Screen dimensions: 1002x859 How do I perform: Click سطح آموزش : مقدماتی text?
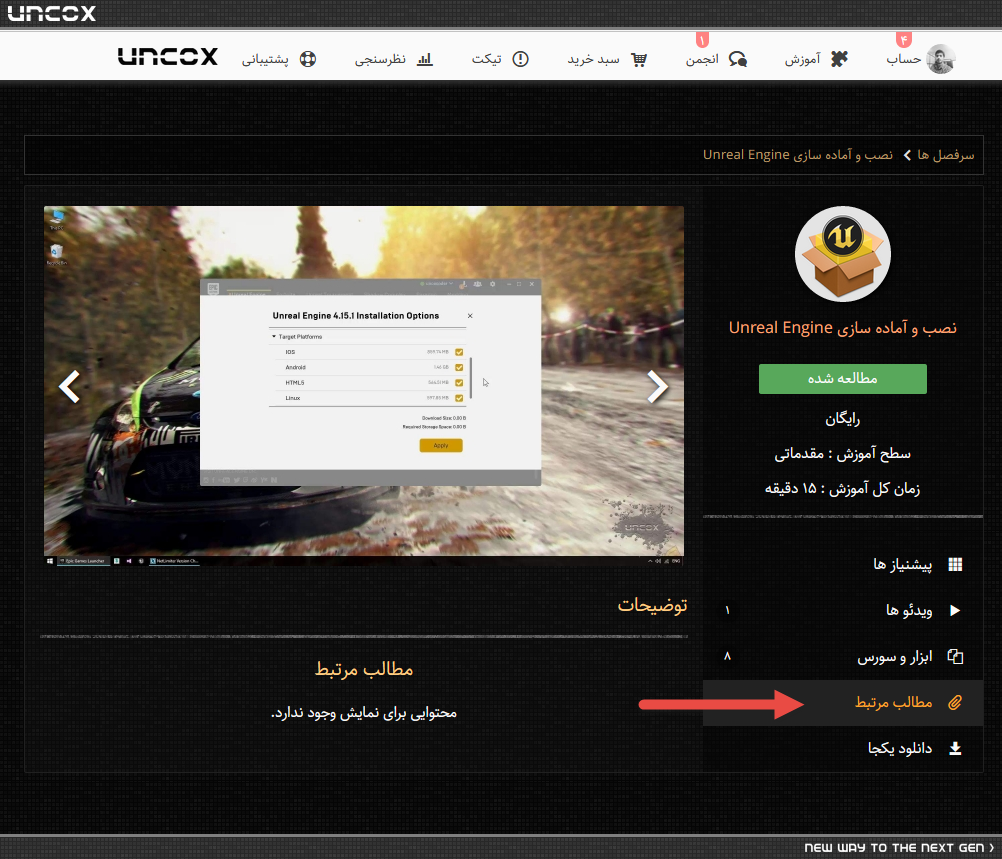(x=842, y=454)
